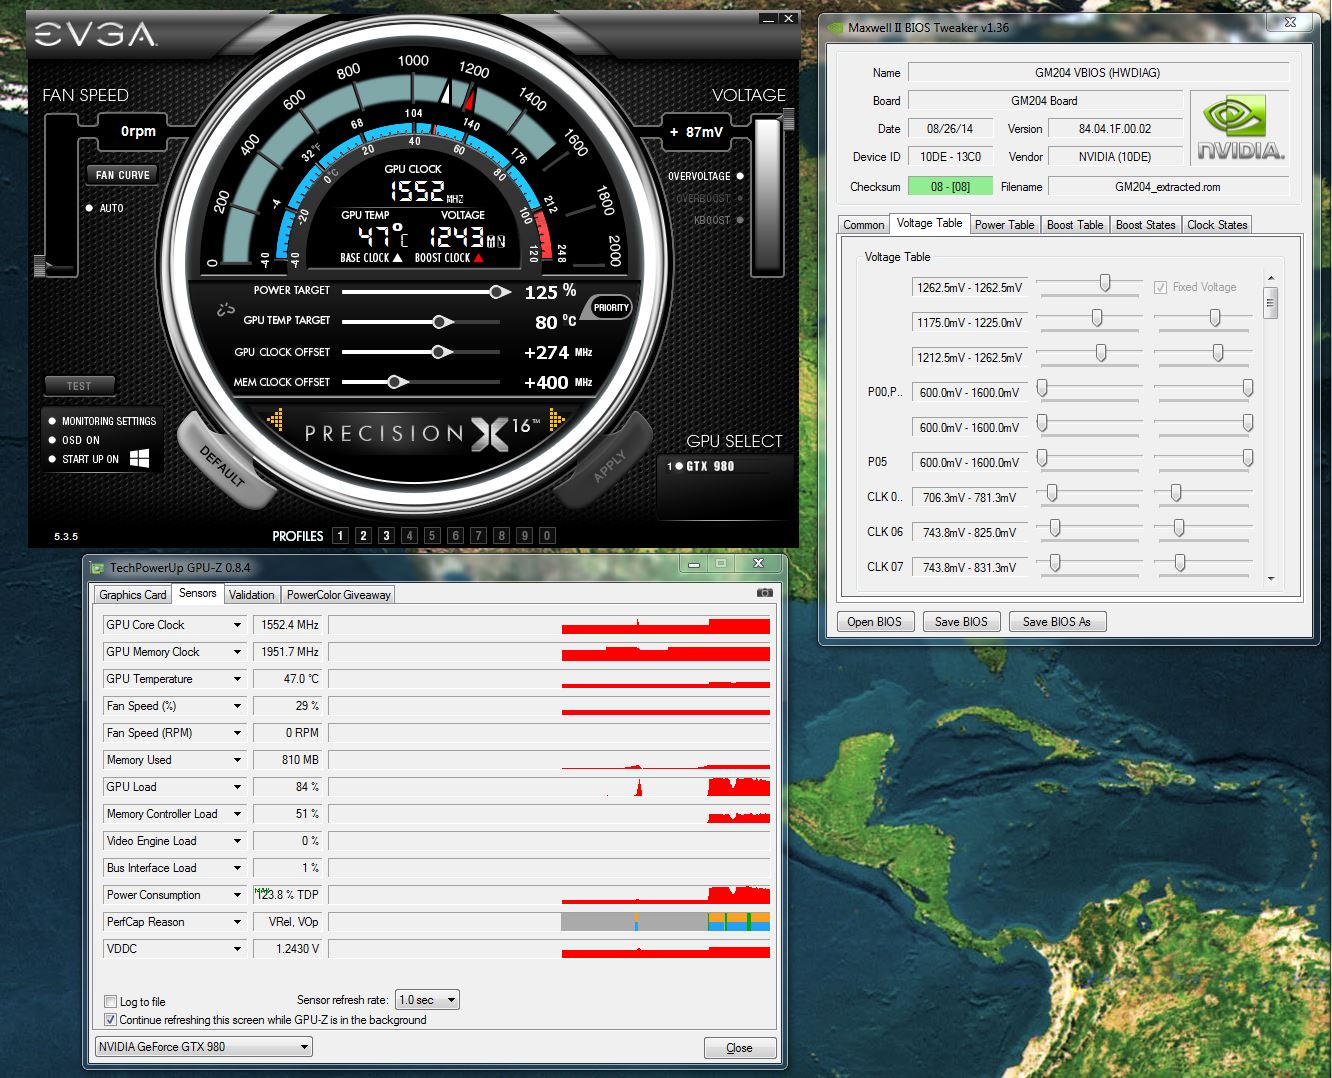Click the Windows logo next to Start Up
Viewport: 1332px width, 1078px height.
140,458
